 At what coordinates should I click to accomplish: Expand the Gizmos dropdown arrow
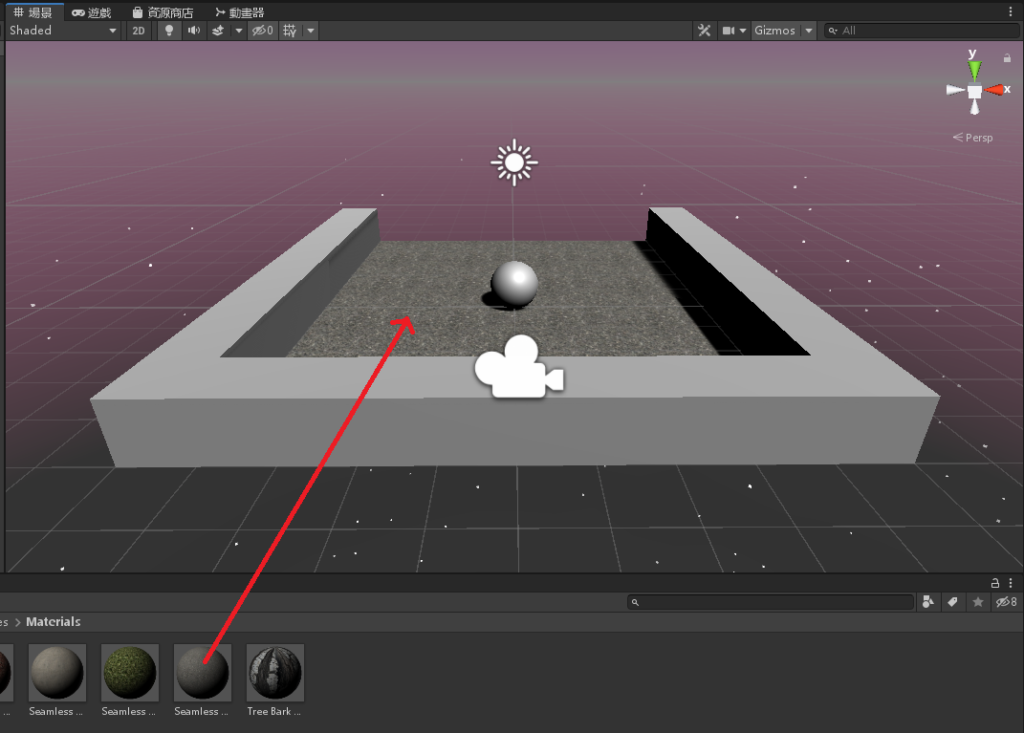click(x=809, y=31)
